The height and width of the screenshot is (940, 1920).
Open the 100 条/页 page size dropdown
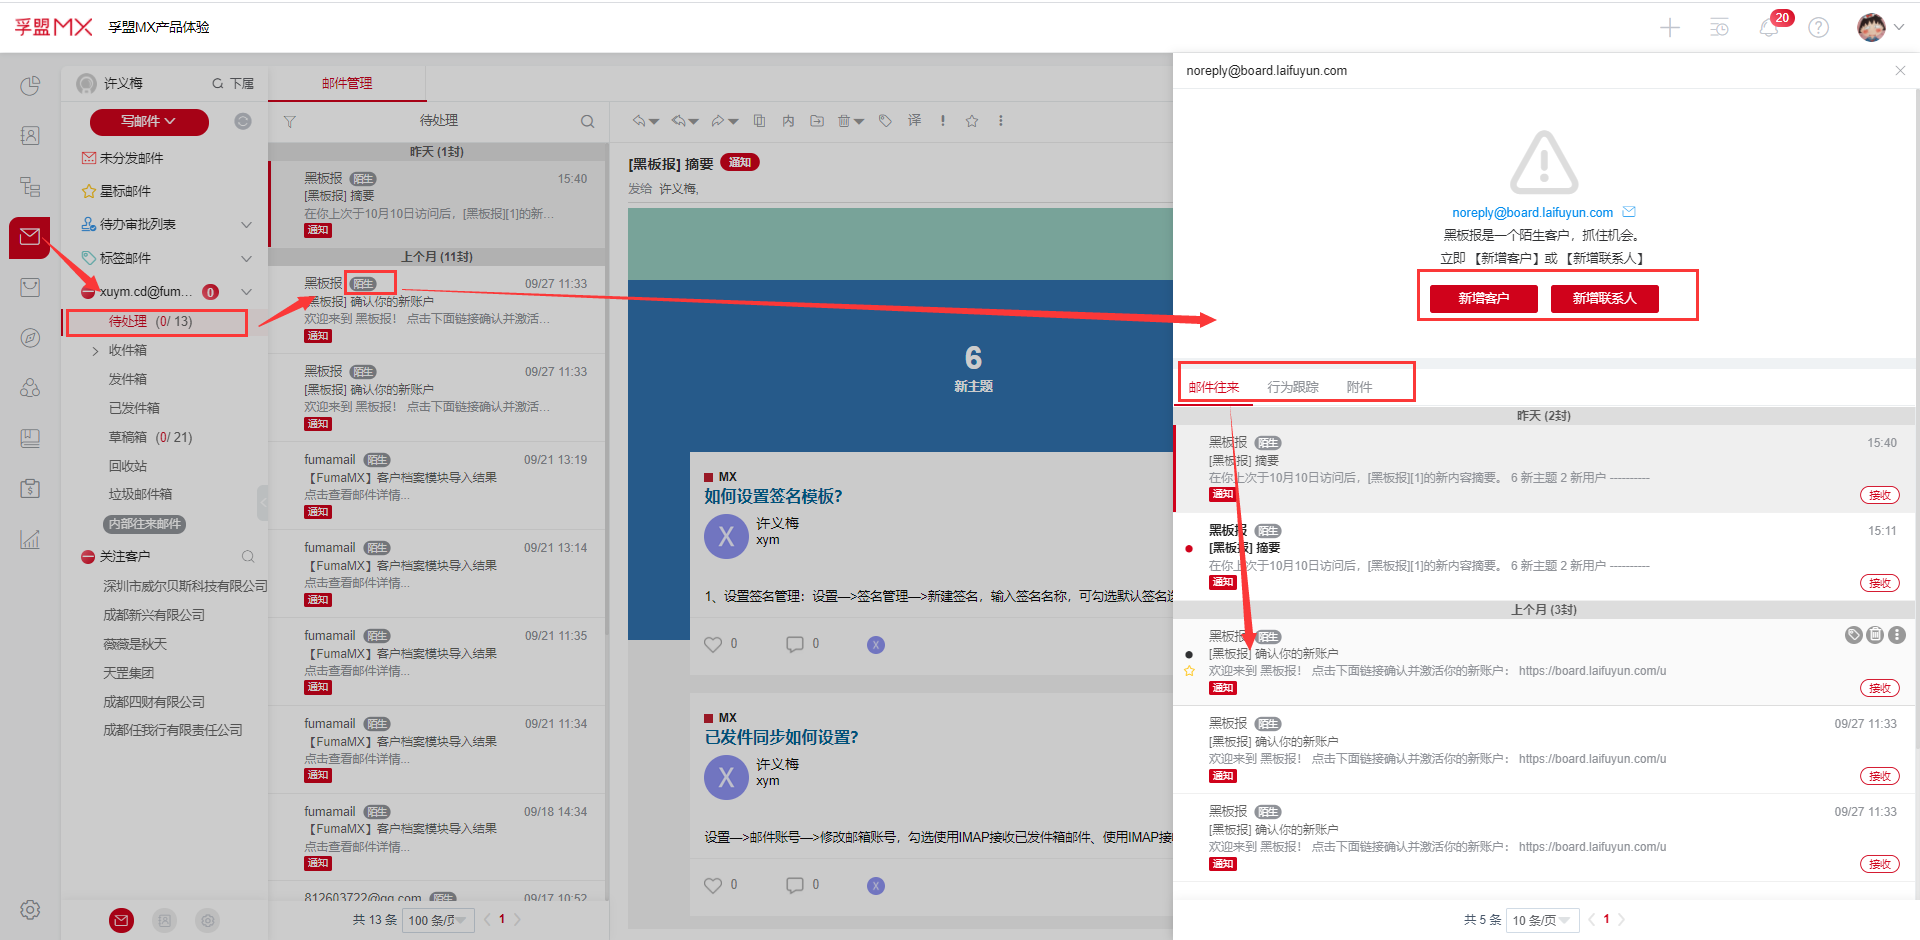tap(437, 920)
